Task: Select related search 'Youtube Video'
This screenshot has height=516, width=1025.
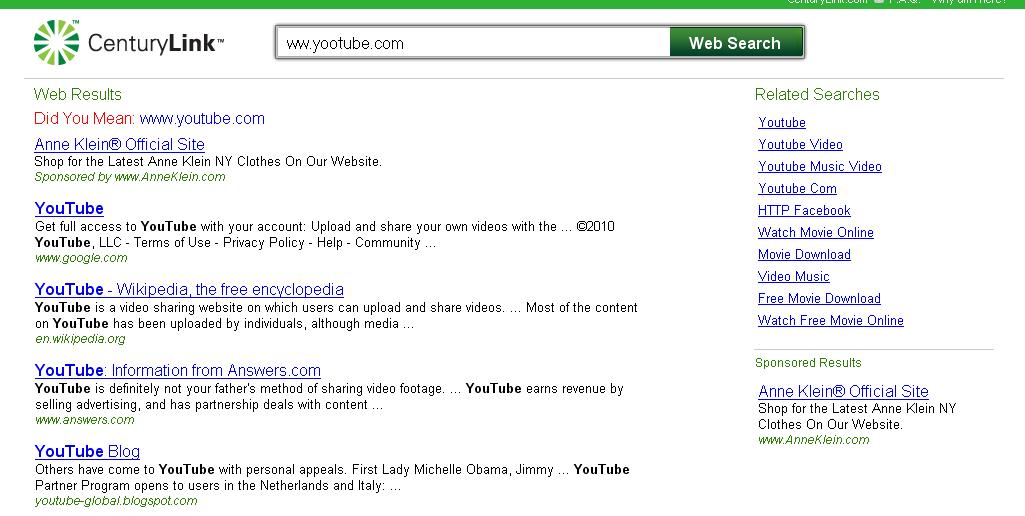Action: coord(800,145)
